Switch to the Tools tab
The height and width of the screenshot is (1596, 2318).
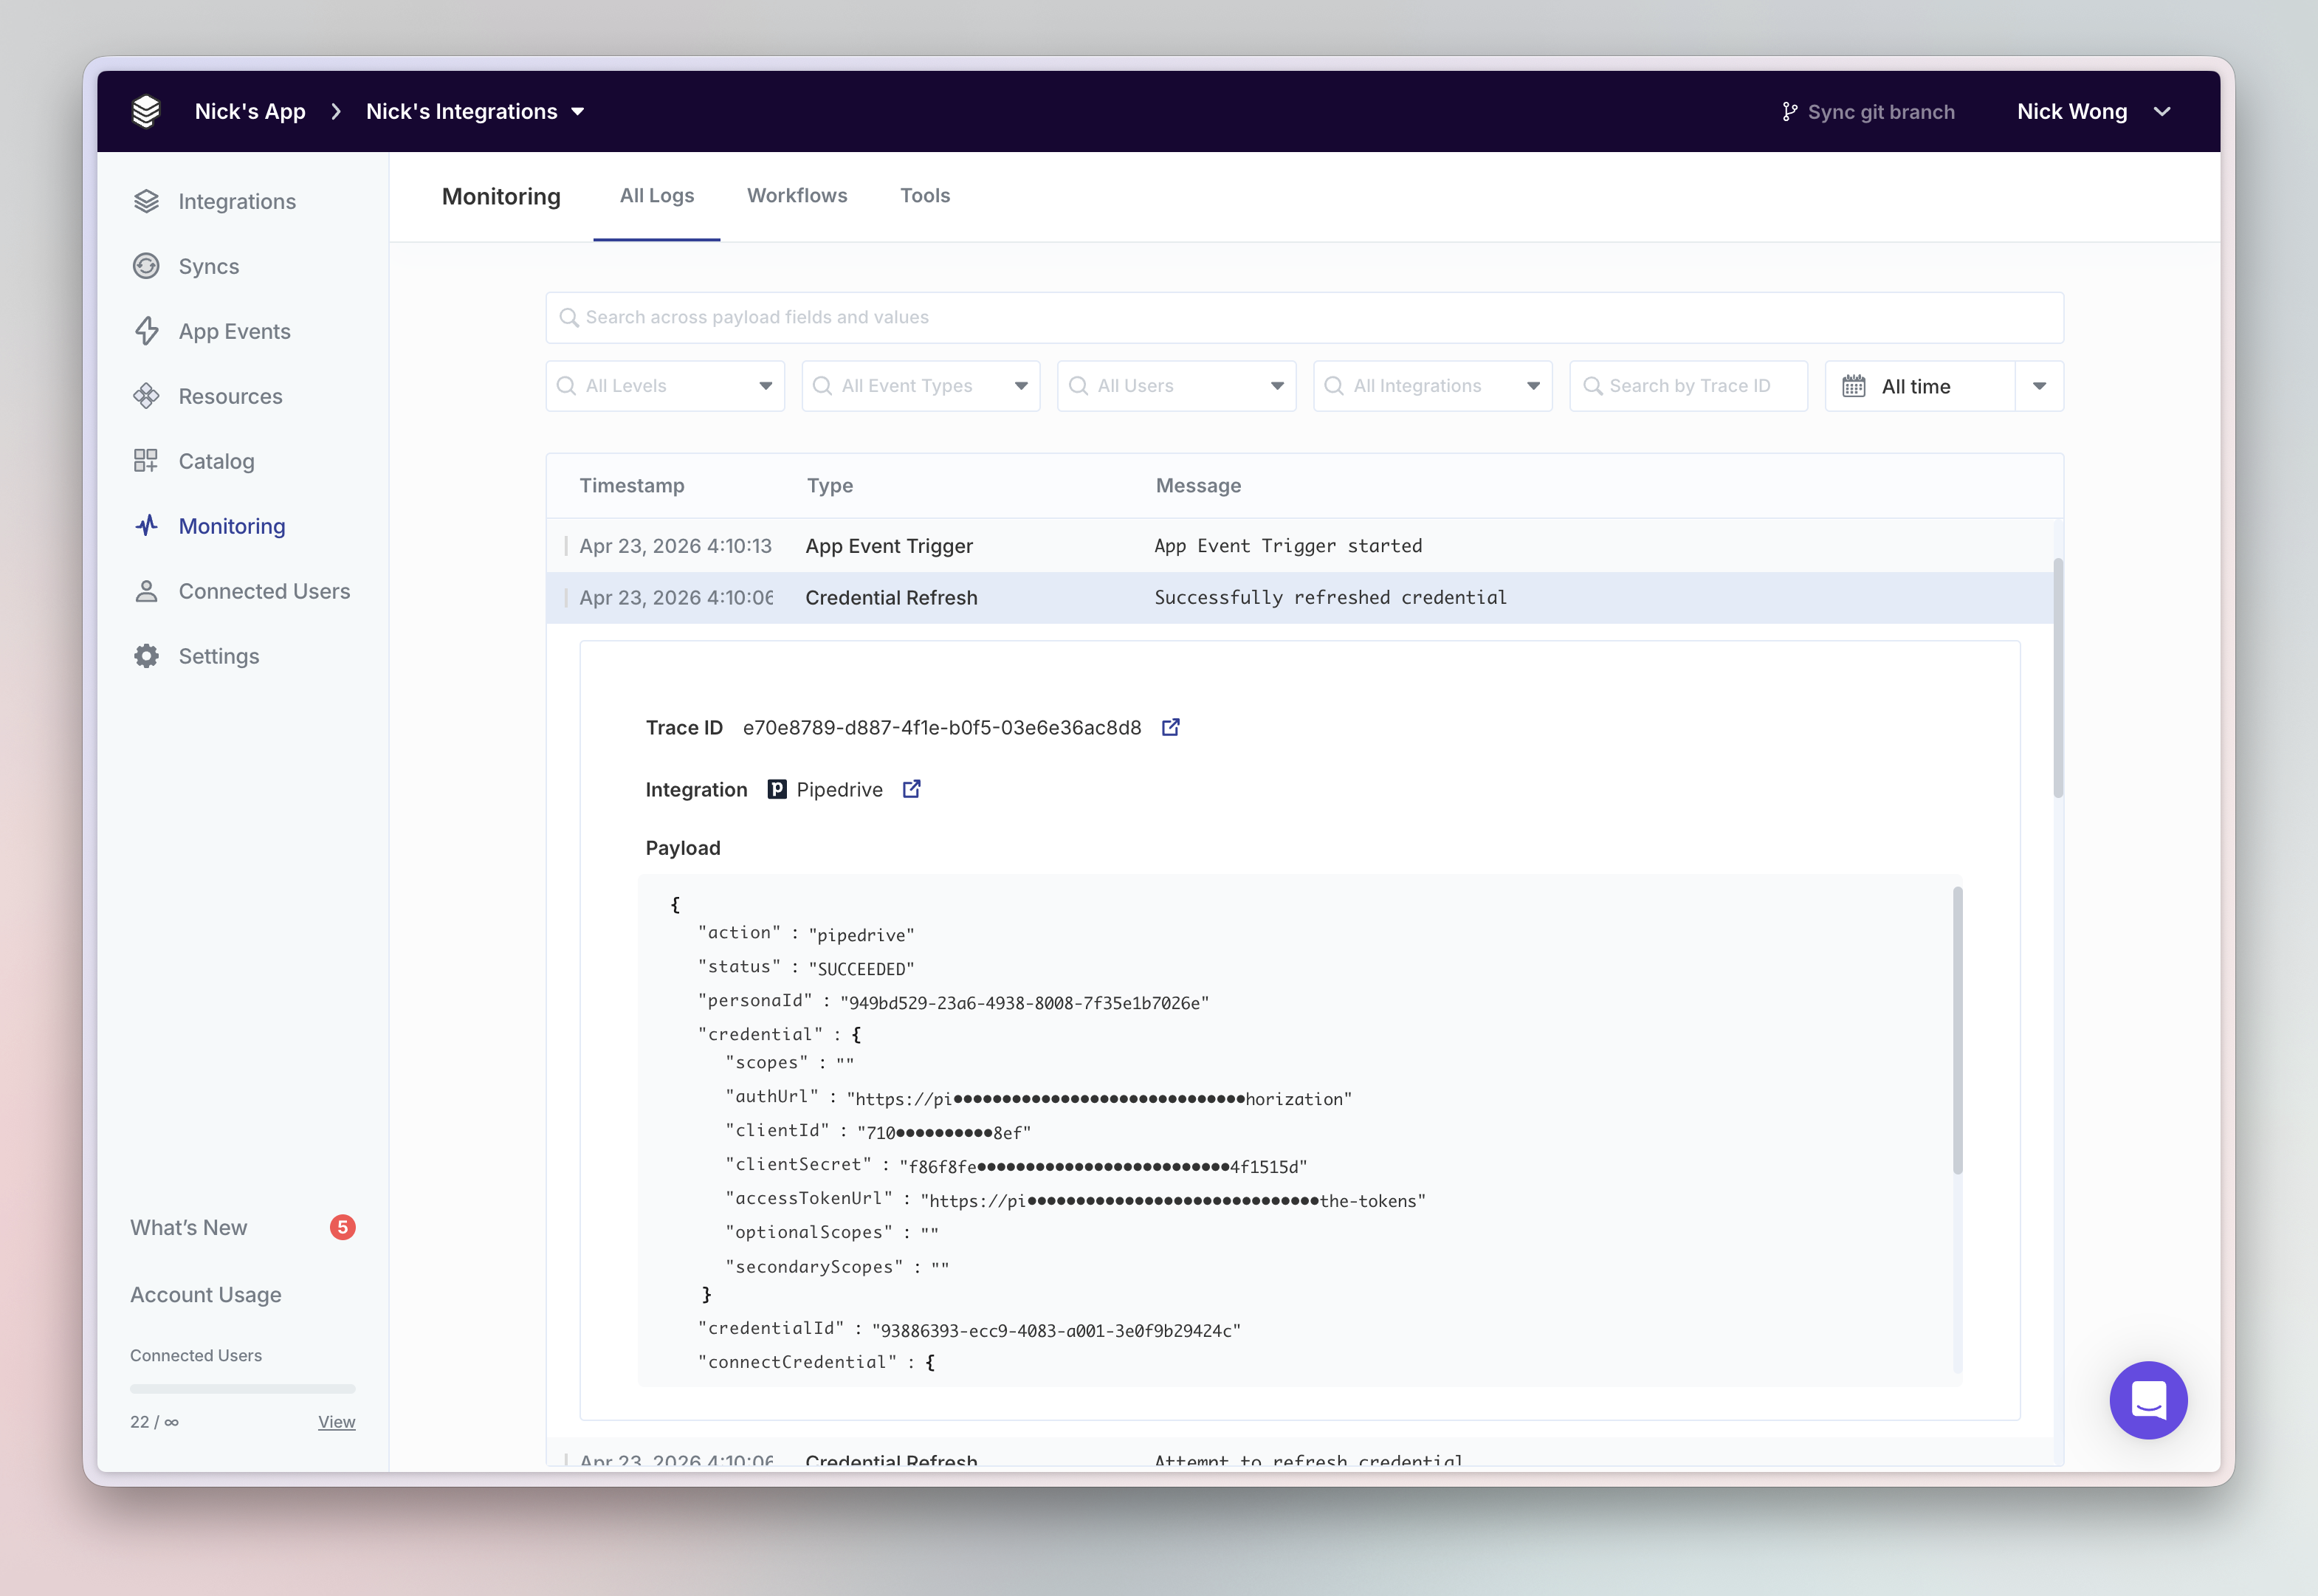pyautogui.click(x=925, y=196)
